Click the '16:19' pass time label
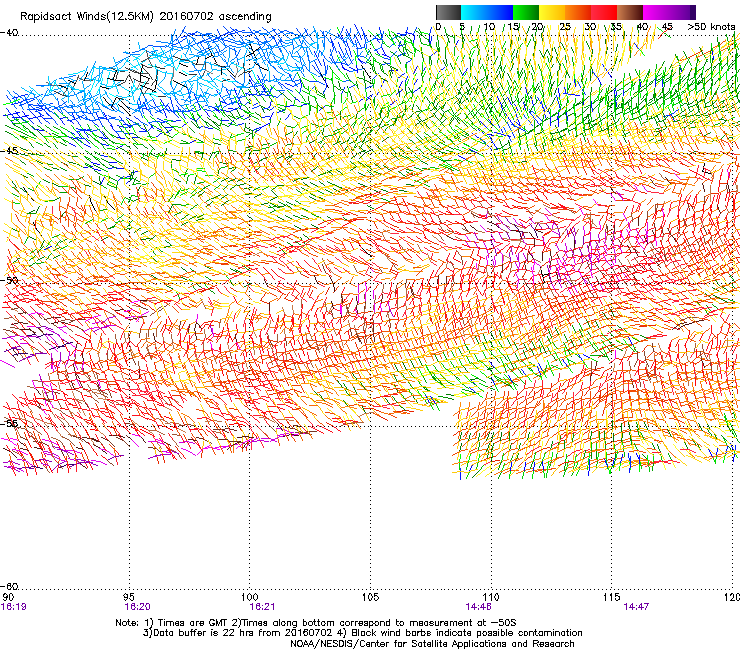The image size is (740, 650). point(14,607)
